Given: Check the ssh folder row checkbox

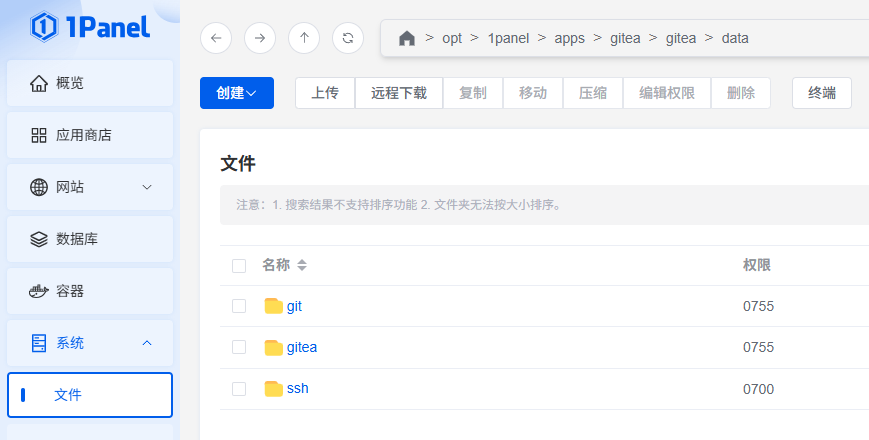Looking at the screenshot, I should tap(239, 388).
